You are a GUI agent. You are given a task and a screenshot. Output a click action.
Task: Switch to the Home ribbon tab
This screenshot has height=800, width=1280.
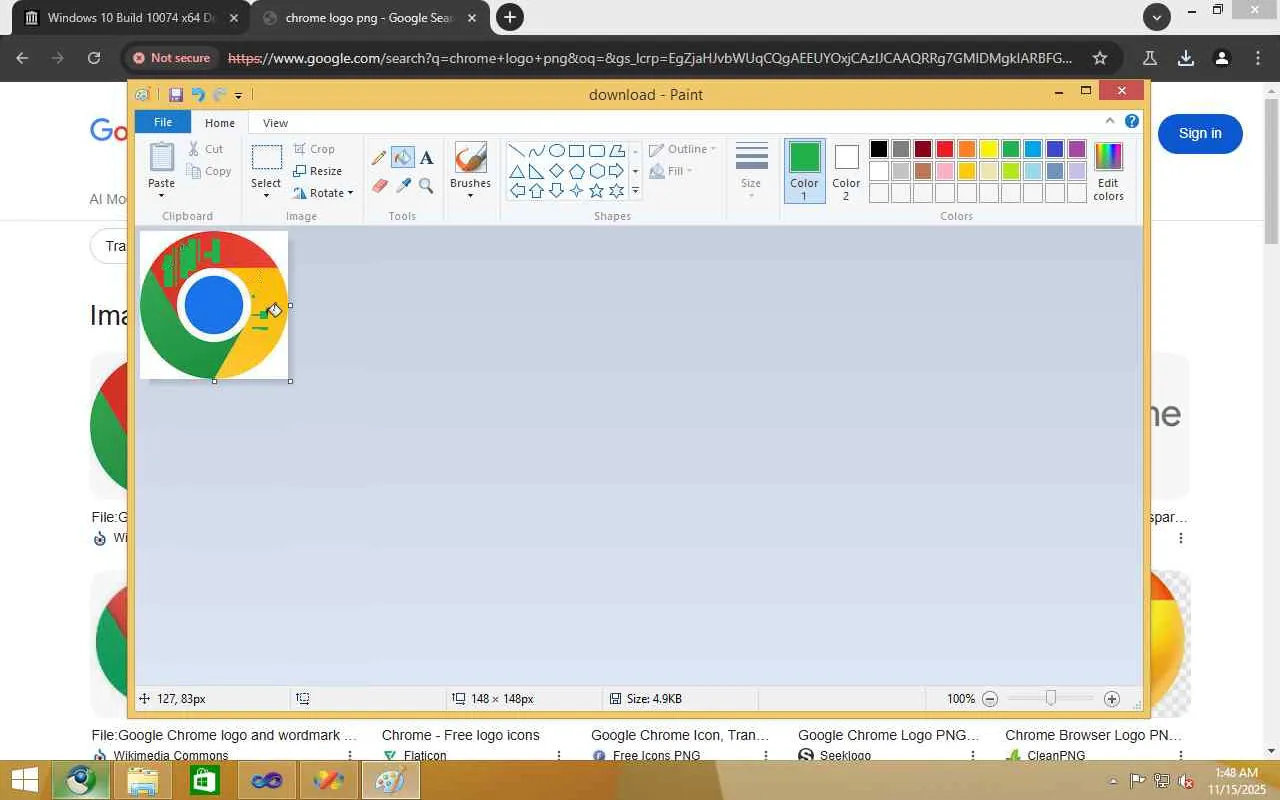coord(220,123)
